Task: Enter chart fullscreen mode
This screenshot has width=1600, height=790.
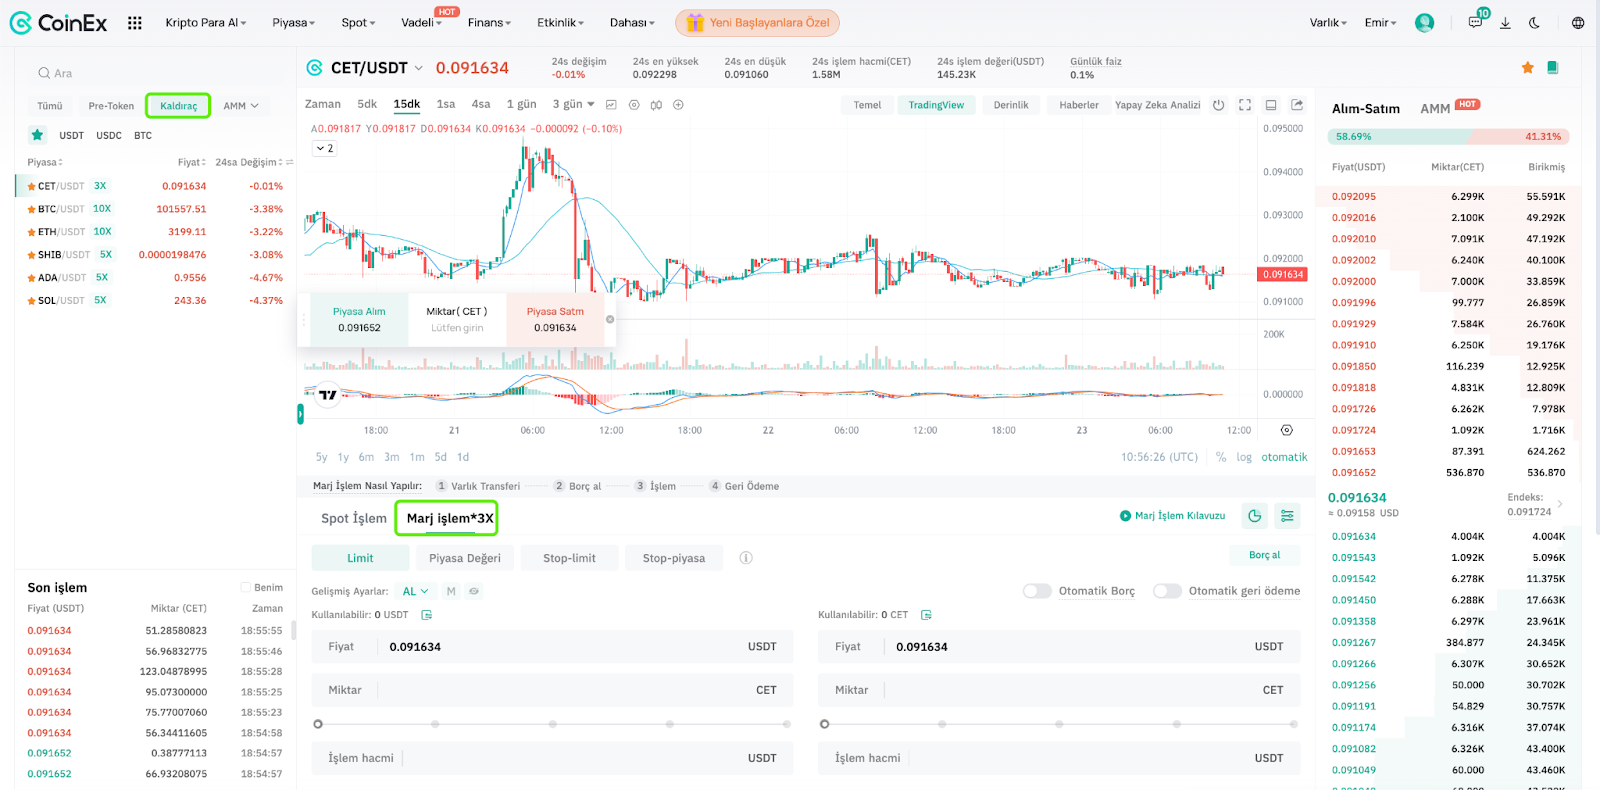Action: (x=1245, y=104)
